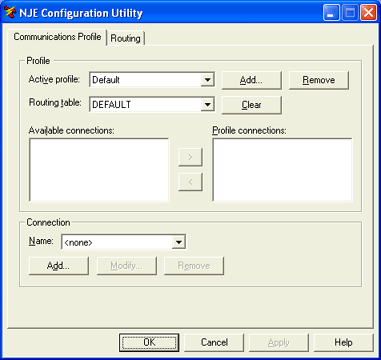Click the Routing table field showing DEFAULT
381x360 pixels.
pos(152,105)
